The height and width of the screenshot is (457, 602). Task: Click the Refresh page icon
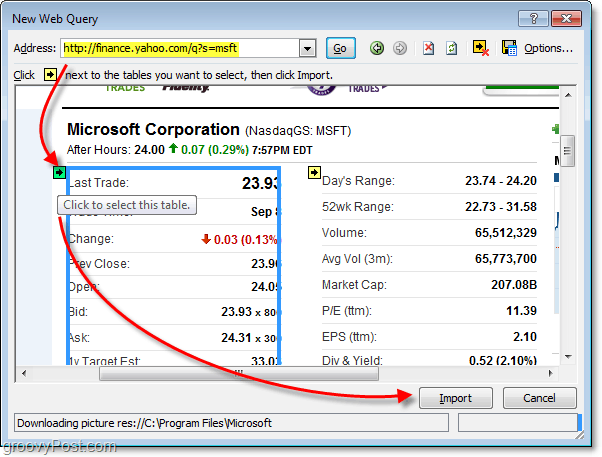(x=452, y=48)
